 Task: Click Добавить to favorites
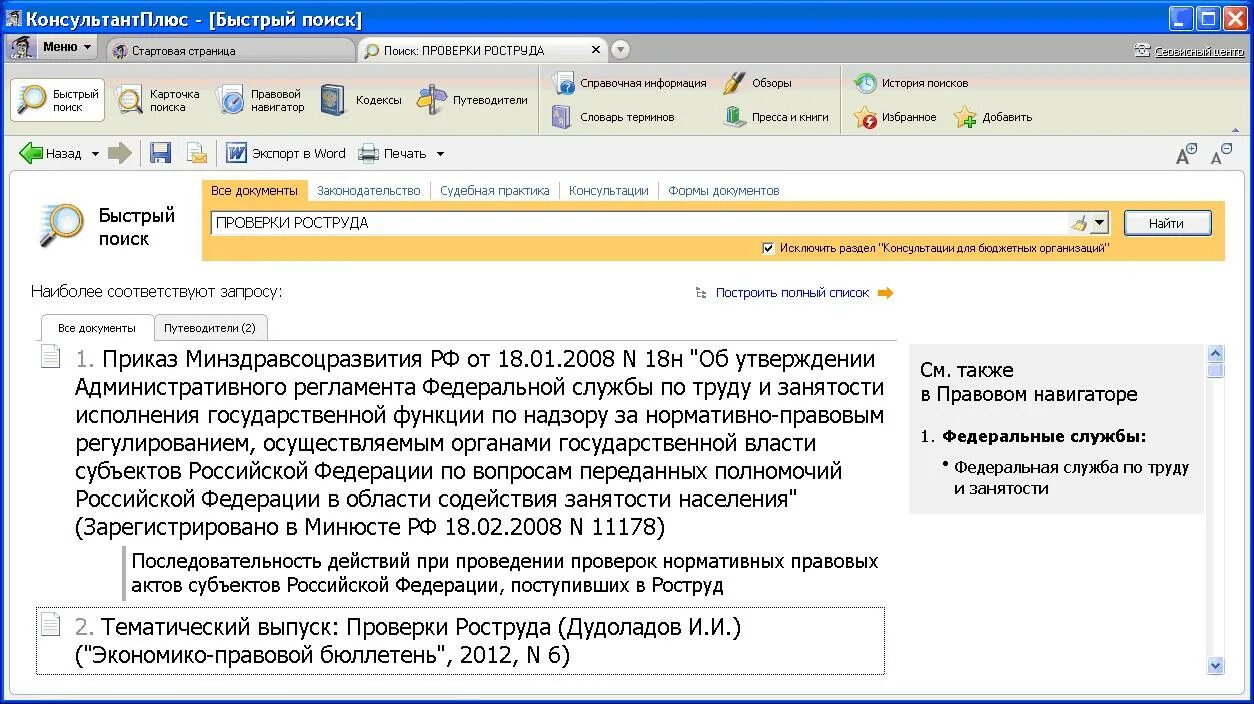click(x=993, y=117)
